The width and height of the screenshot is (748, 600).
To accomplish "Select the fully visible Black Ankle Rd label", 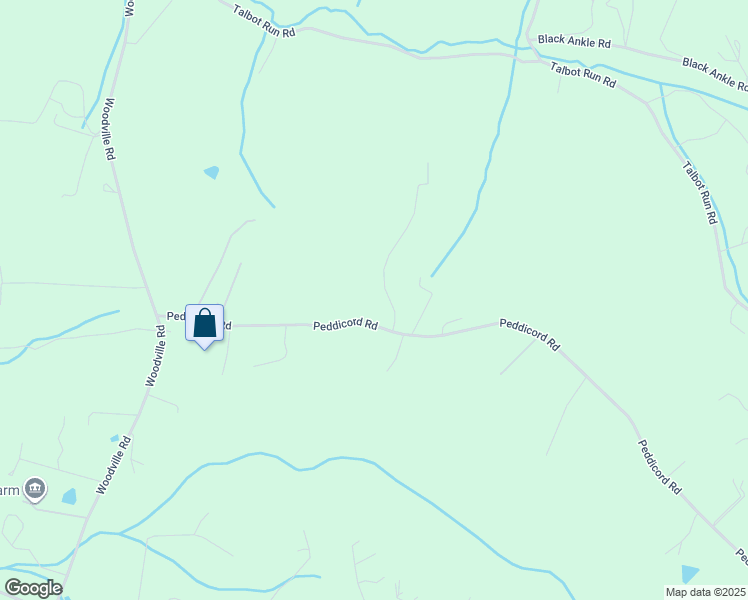I will pos(574,41).
